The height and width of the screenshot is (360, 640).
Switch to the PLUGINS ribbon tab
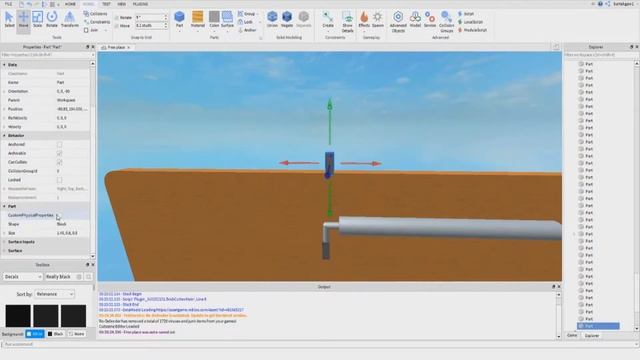(140, 4)
